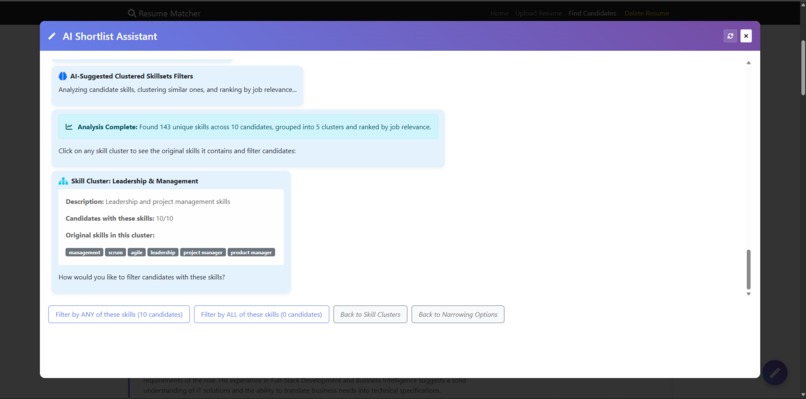806x399 pixels.
Task: Open Find Candidates in background navbar
Action: tap(592, 13)
